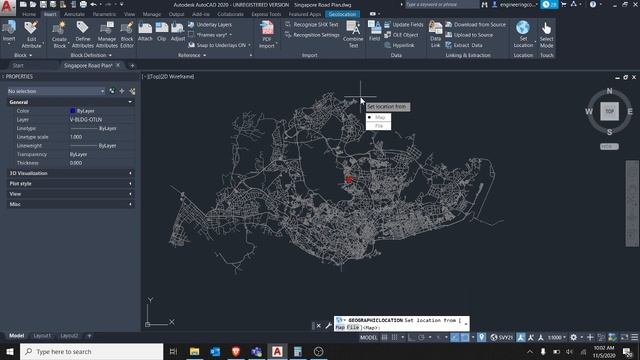640x360 pixels.
Task: Switch to the Start drawing tab
Action: point(18,65)
